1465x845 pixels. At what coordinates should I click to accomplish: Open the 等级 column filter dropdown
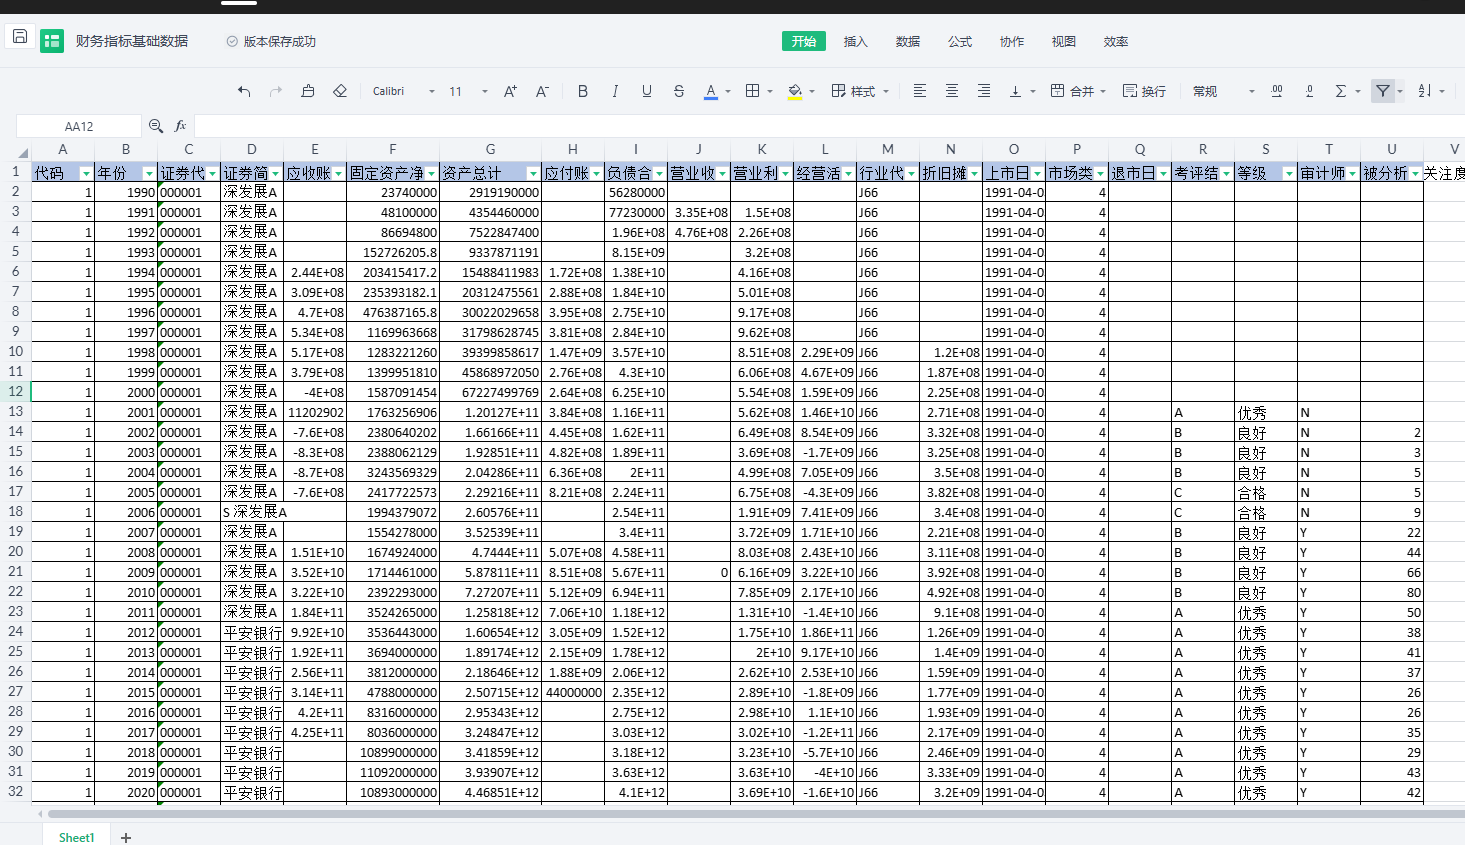click(1289, 174)
